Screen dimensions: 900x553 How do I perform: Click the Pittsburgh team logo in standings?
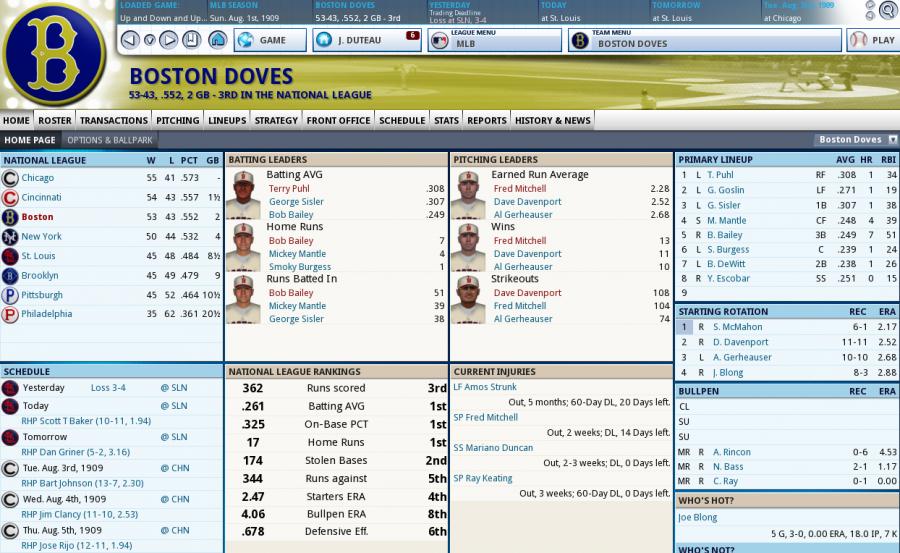(10, 295)
